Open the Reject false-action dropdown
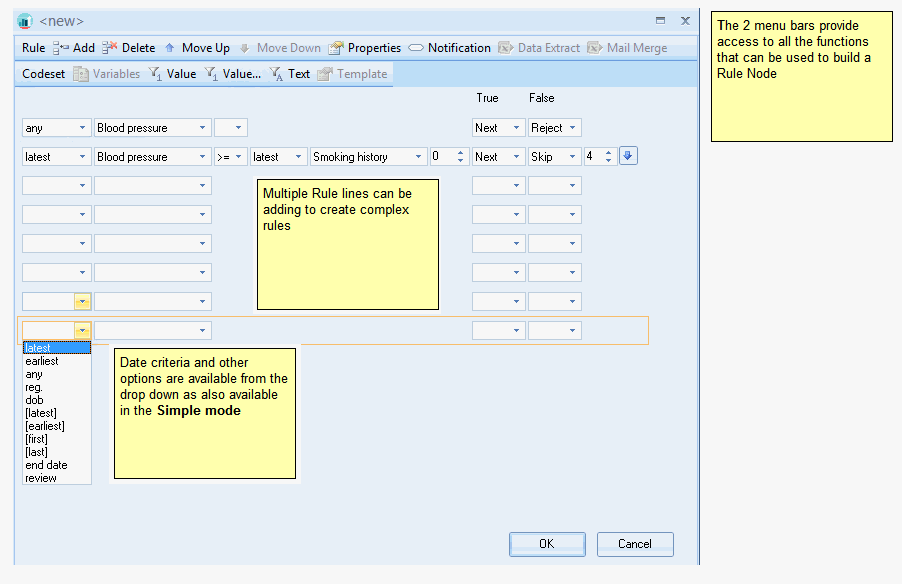Viewport: 902px width, 584px height. tap(573, 128)
